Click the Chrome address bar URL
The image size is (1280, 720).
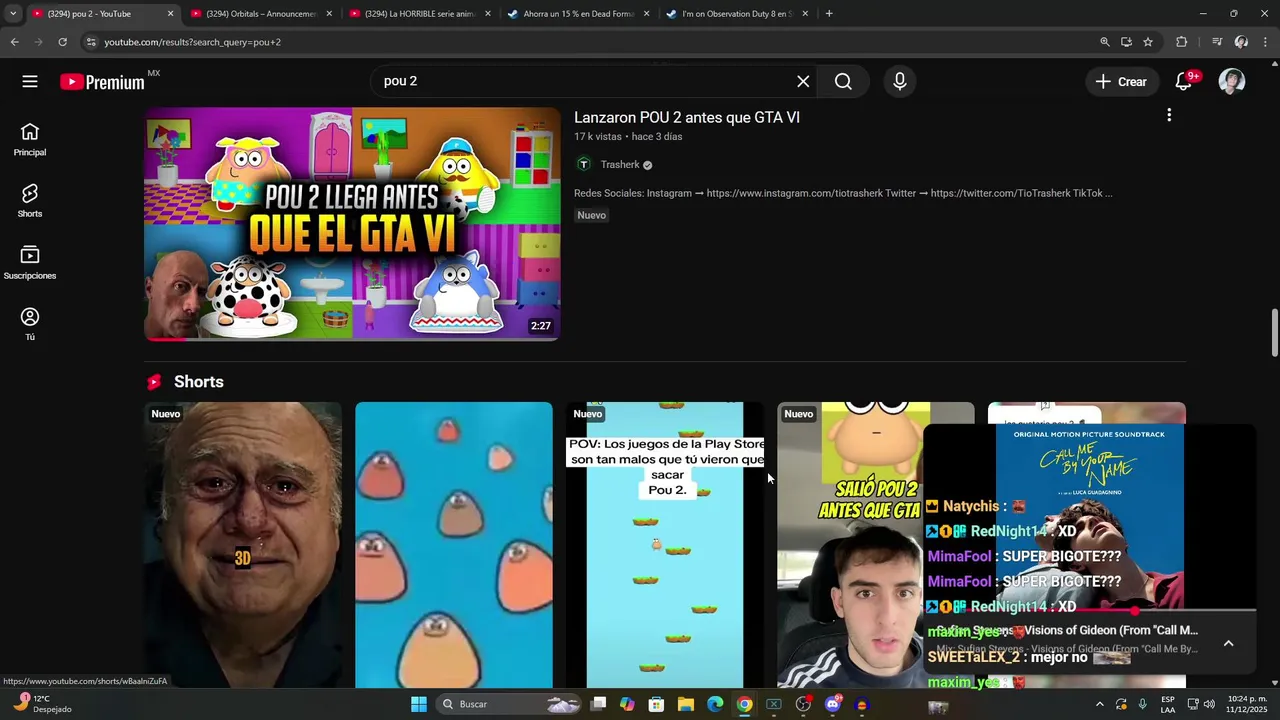192,42
